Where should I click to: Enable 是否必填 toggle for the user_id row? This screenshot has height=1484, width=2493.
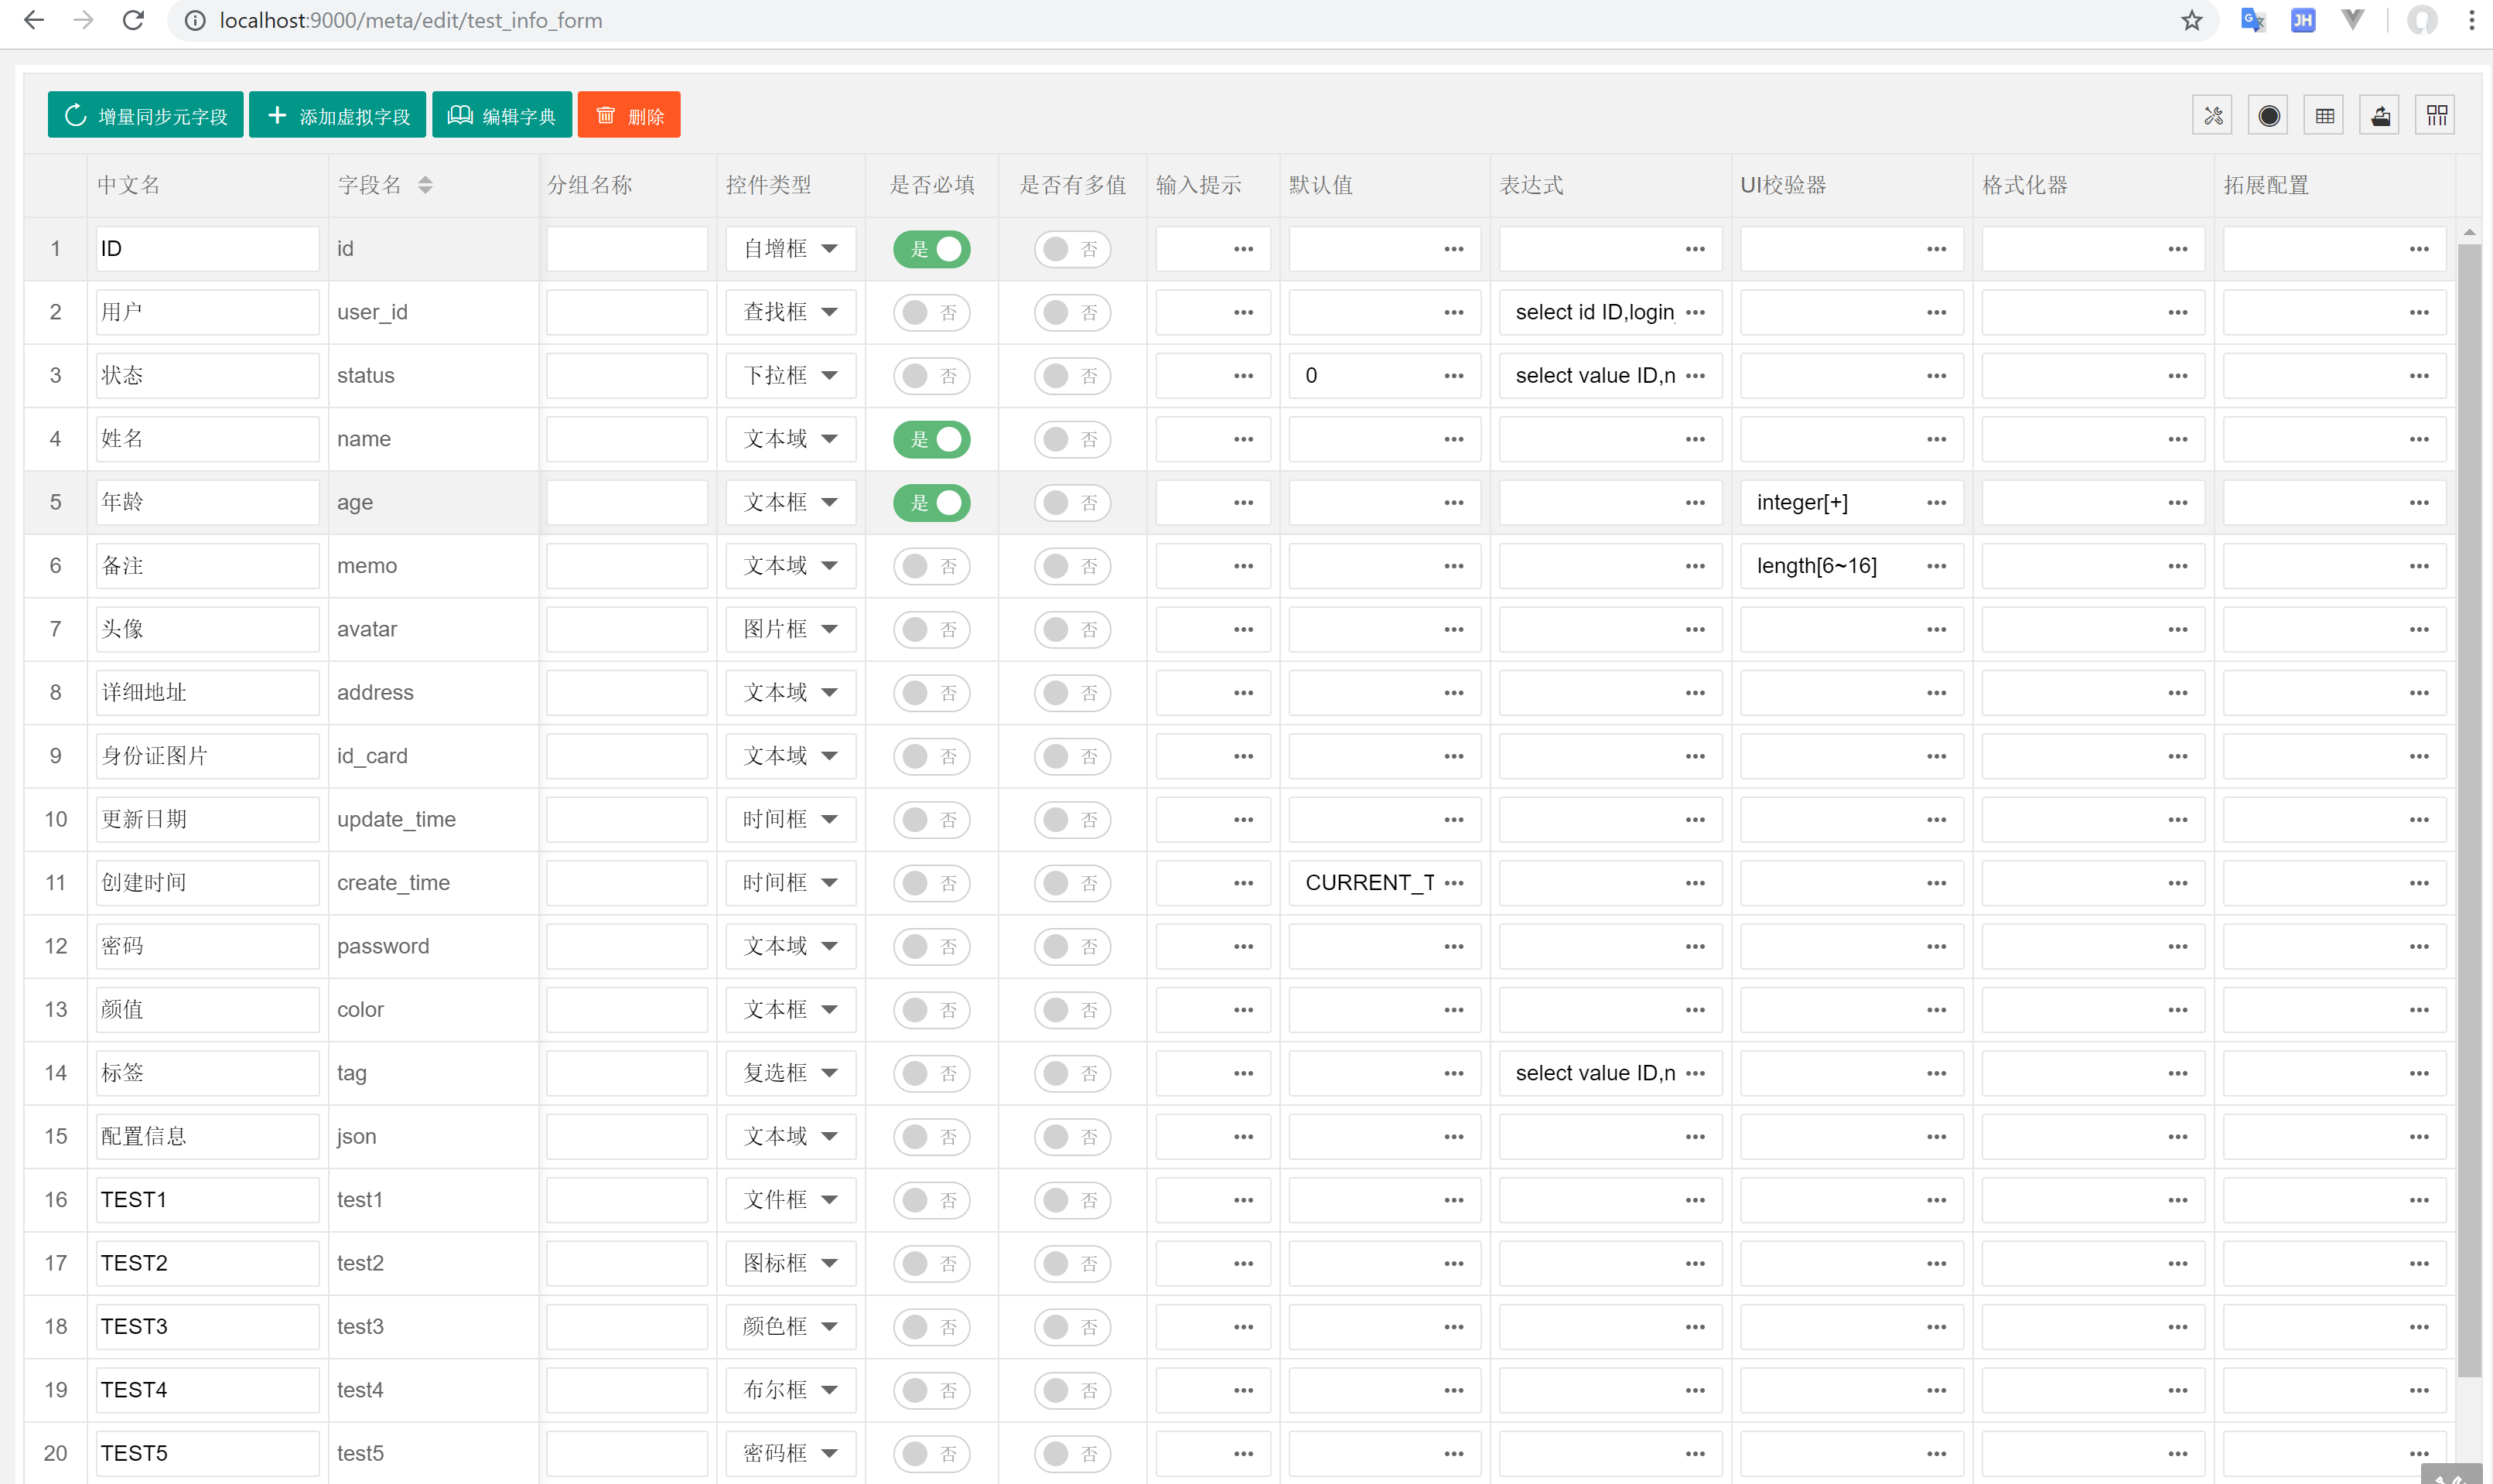(x=931, y=312)
